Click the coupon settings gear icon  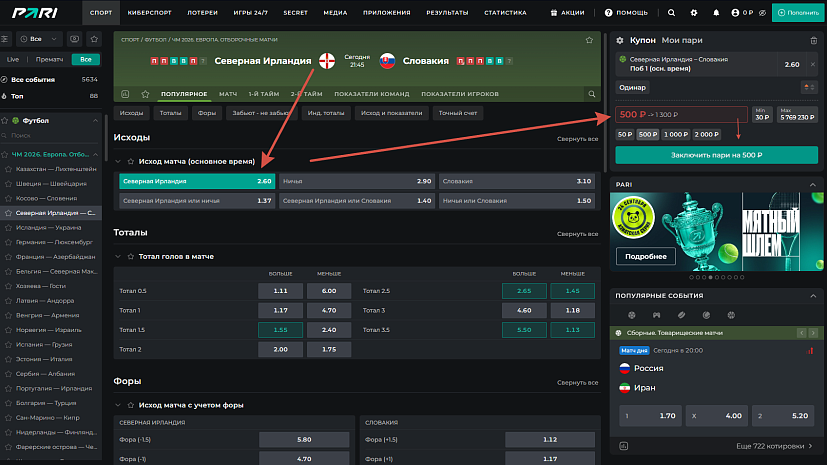click(620, 40)
